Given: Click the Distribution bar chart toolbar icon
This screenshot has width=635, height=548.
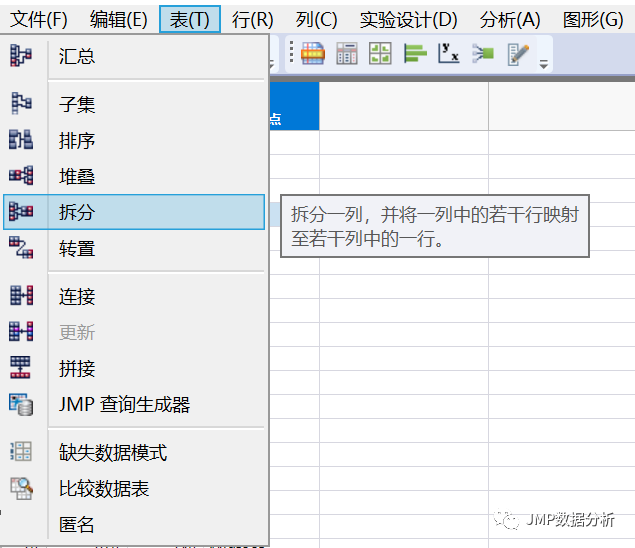Looking at the screenshot, I should tap(415, 55).
